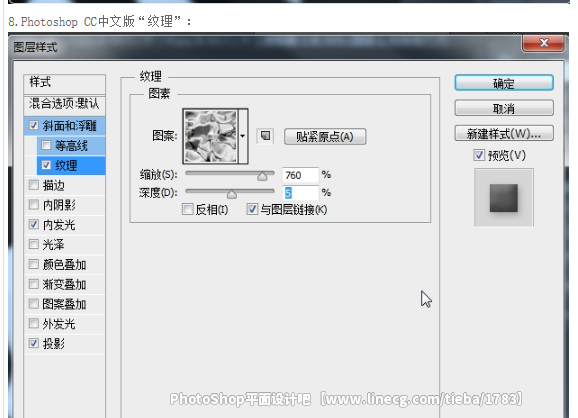Toggle the 预览(V) checkbox
This screenshot has height=418, width=578.
[479, 155]
